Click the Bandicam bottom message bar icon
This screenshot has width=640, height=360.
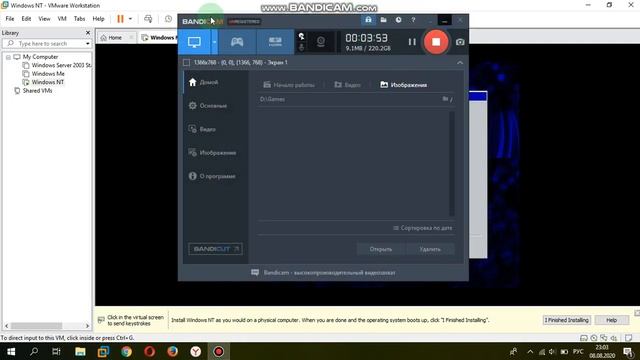(x=255, y=273)
